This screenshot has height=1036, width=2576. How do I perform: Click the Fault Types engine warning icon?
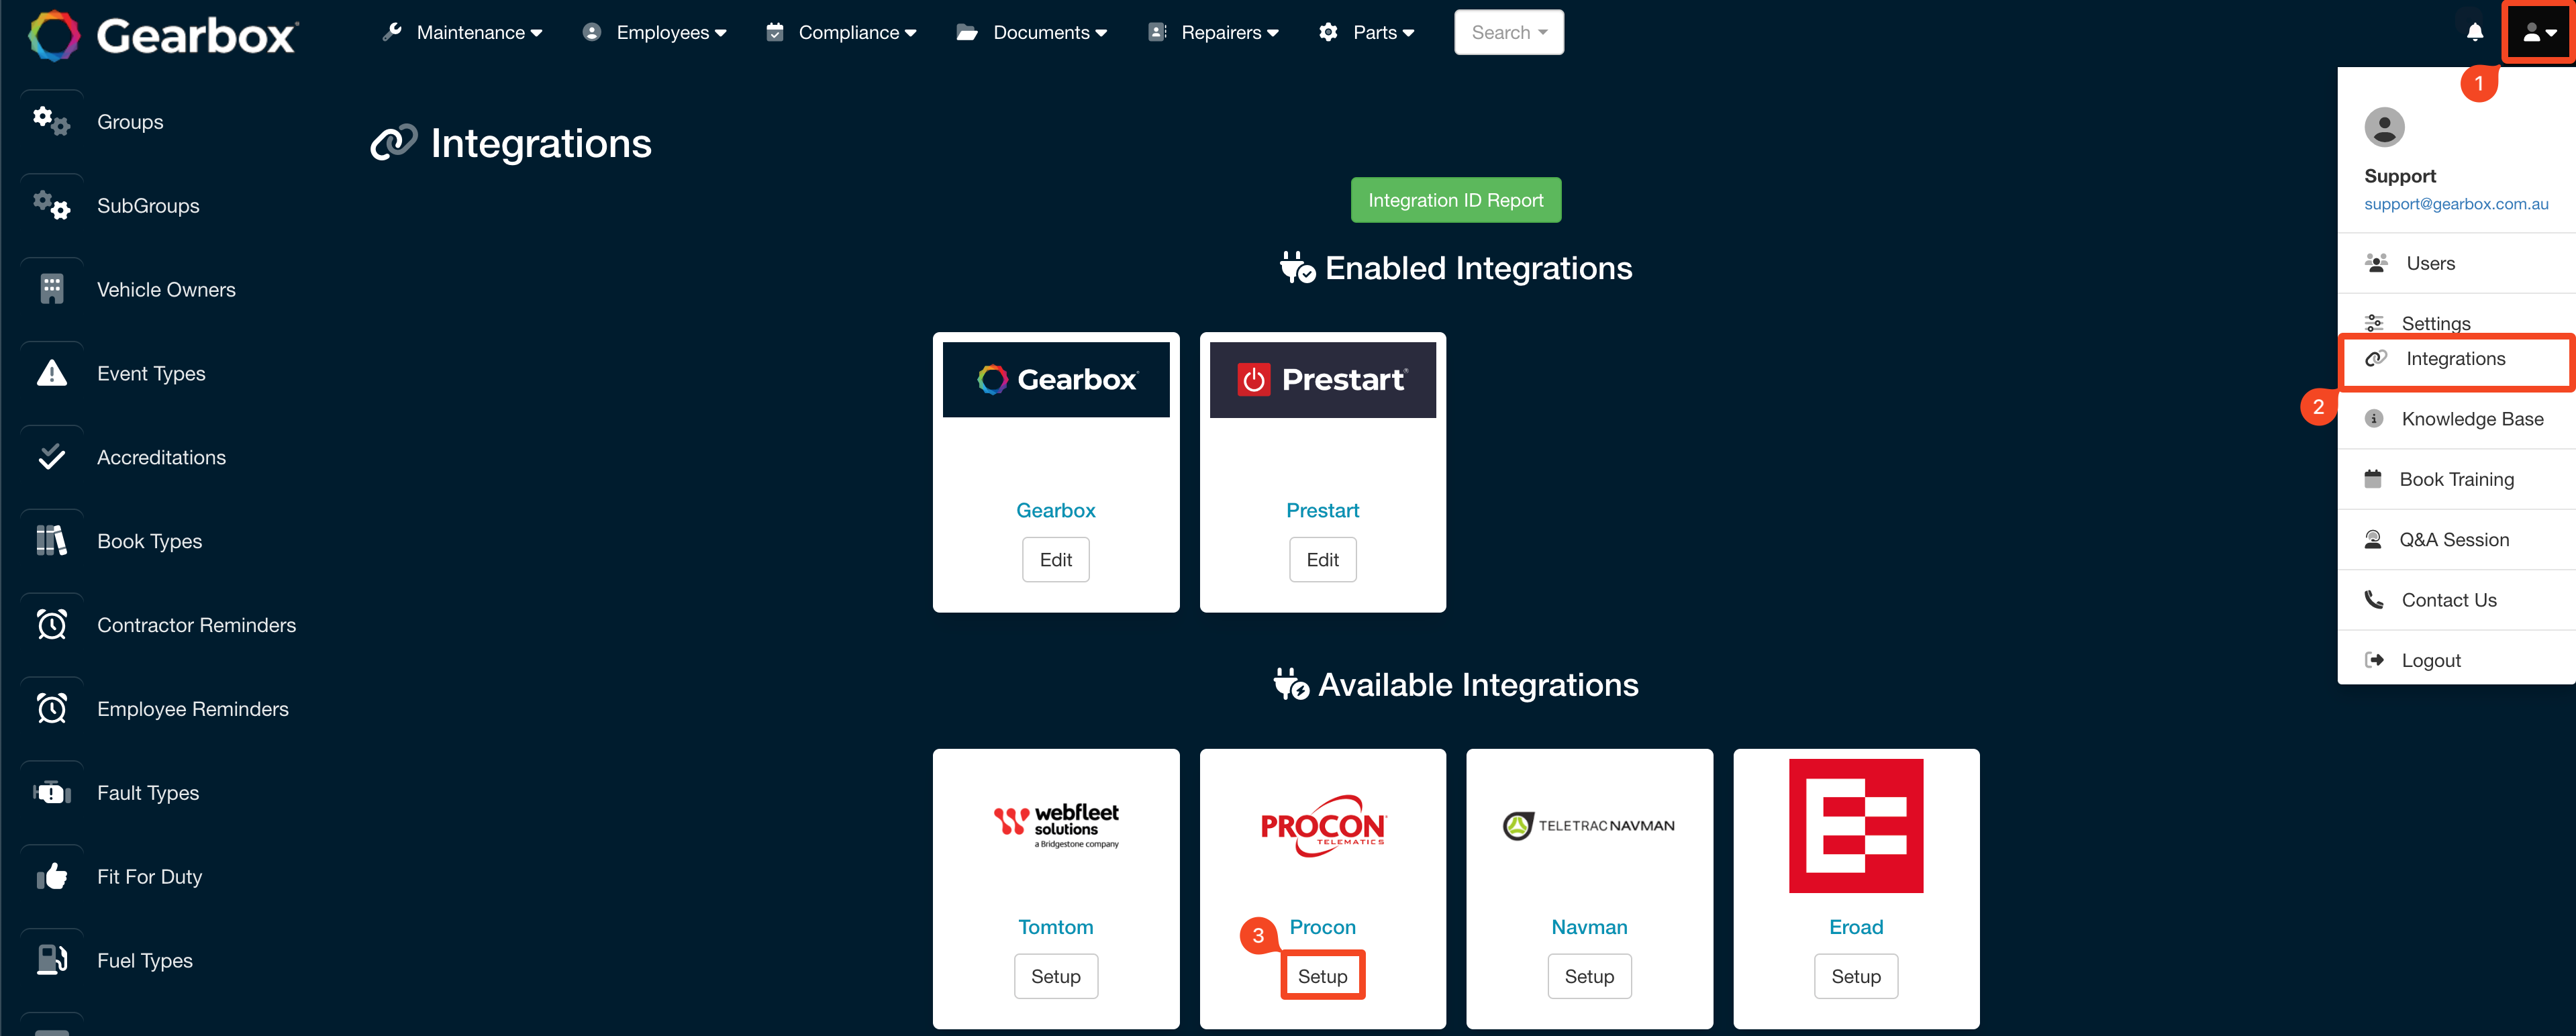[x=52, y=793]
